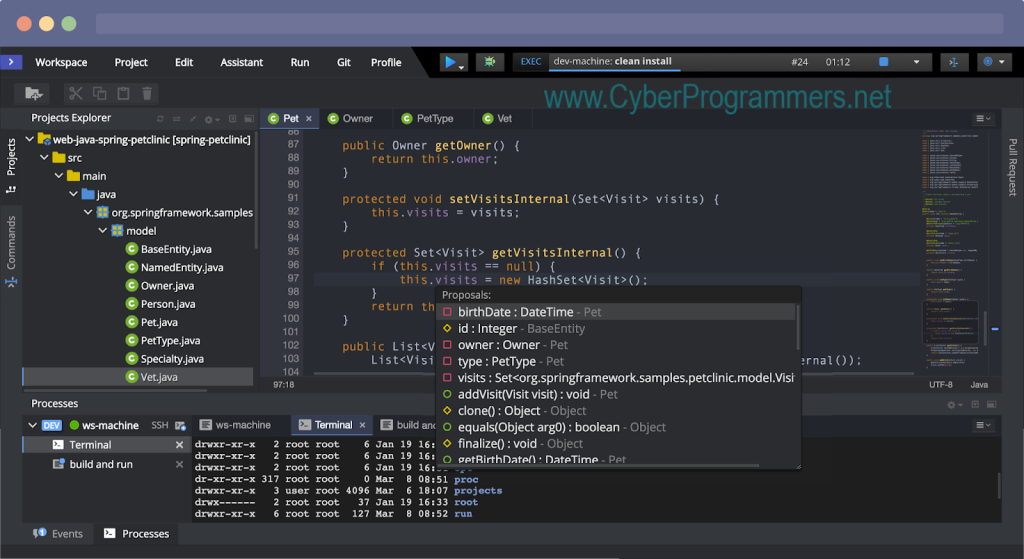Click the Projects Explorer refresh icon
1024x559 pixels.
(160, 119)
